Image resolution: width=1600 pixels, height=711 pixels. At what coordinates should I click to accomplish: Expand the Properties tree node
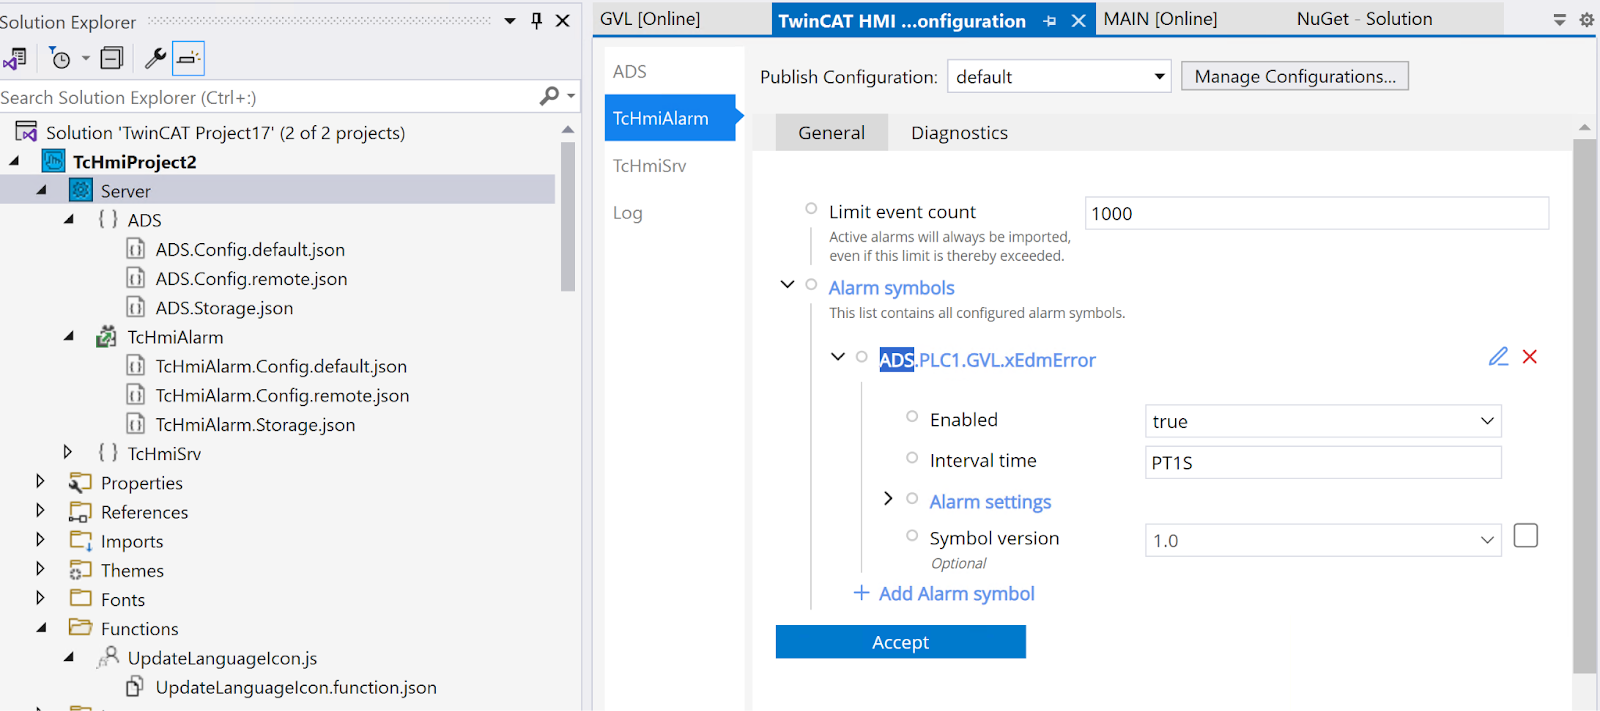tap(40, 481)
